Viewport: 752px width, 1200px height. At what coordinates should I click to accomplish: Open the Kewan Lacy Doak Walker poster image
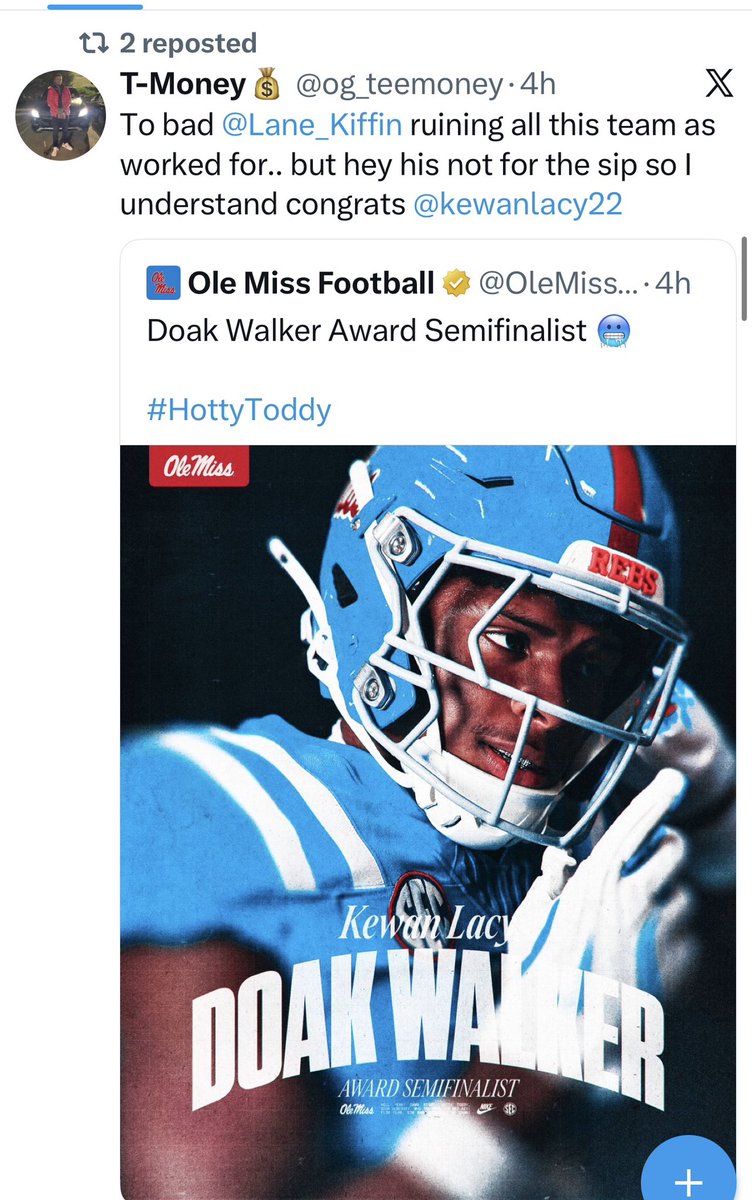(428, 800)
